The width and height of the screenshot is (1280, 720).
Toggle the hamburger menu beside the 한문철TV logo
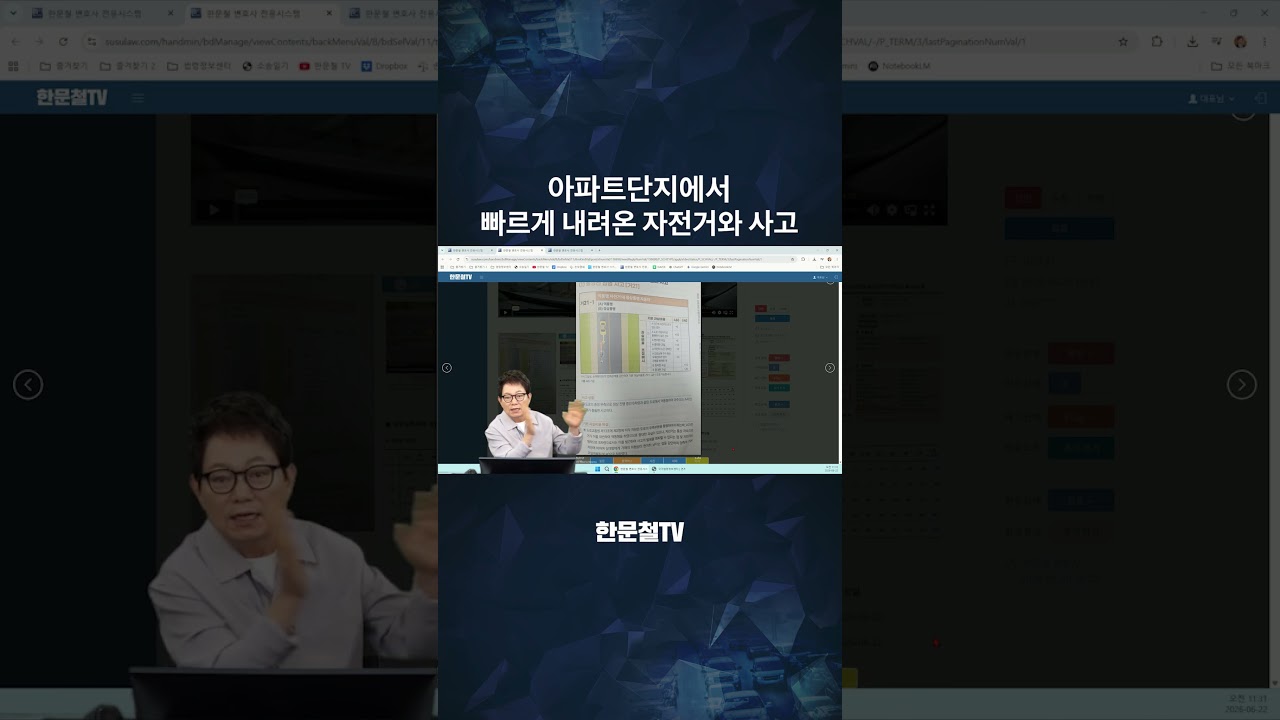pyautogui.click(x=138, y=98)
